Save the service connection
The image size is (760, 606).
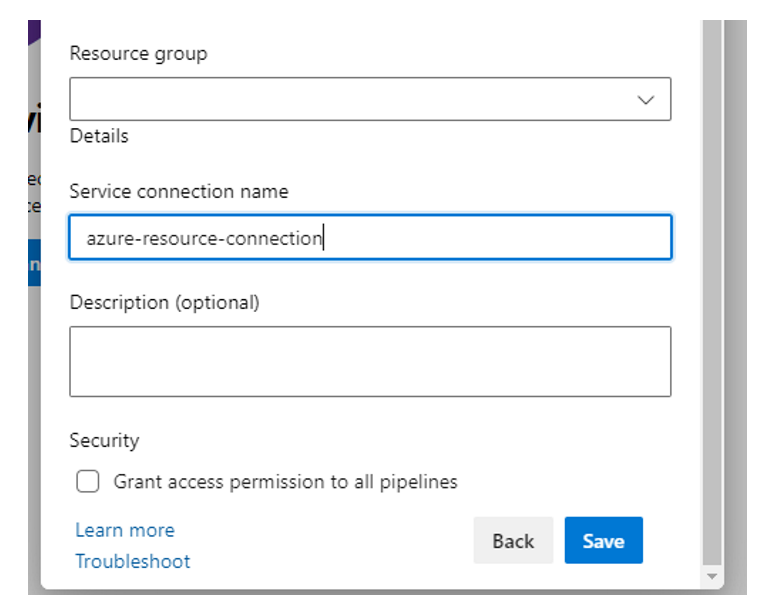point(603,541)
